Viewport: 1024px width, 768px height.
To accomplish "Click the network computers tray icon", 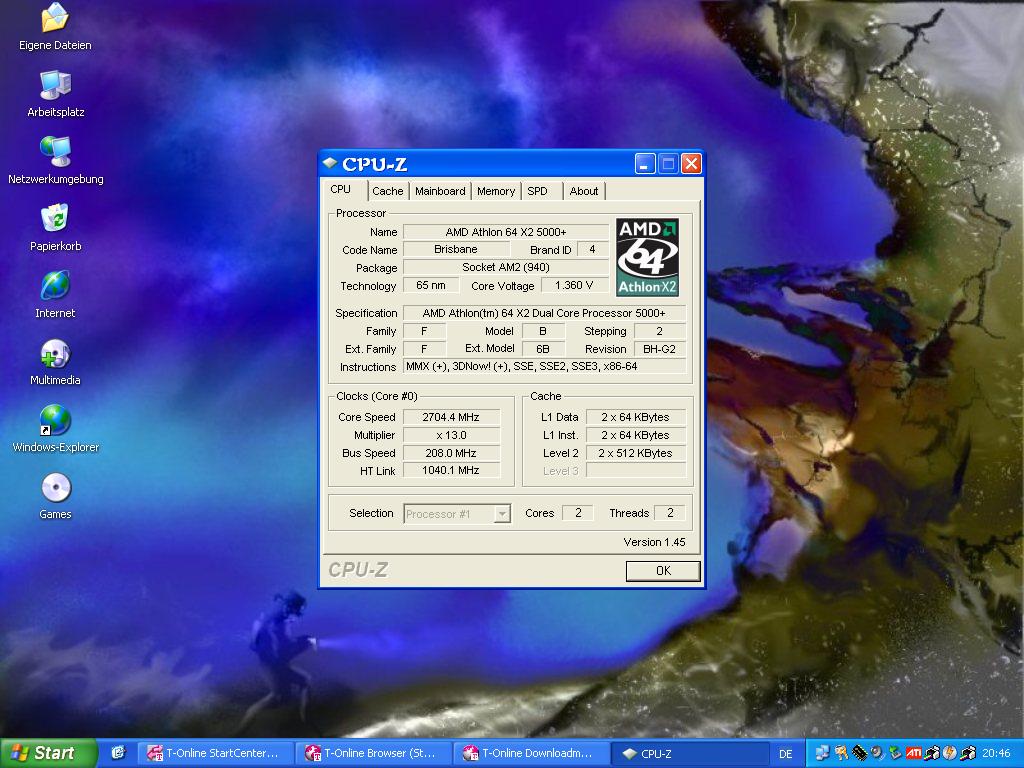I will coord(823,753).
